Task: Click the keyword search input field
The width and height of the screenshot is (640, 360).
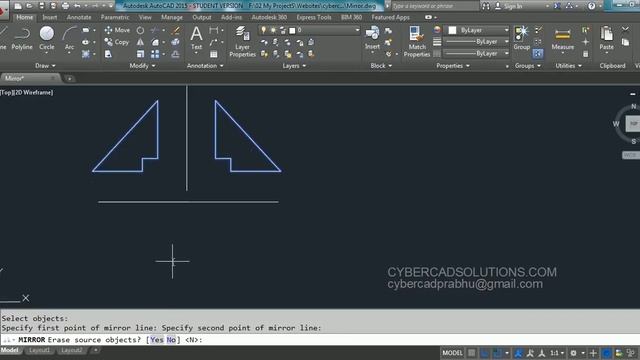Action: click(434, 6)
